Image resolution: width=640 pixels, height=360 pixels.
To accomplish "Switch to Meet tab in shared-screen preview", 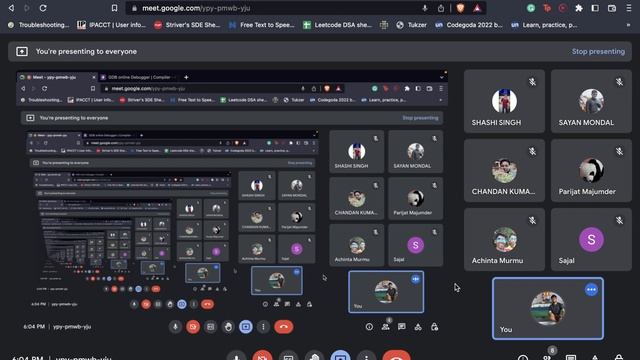I will tap(57, 77).
